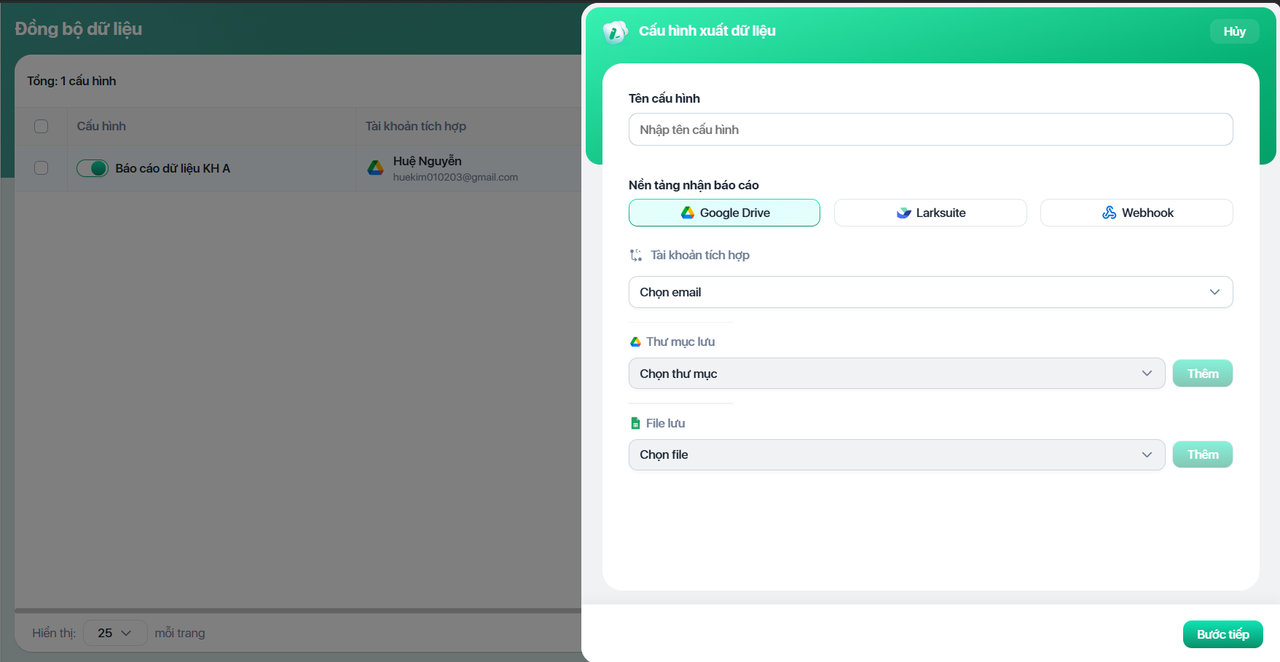The image size is (1280, 662).
Task: Check the select-all checkbox in the table header
Action: (41, 126)
